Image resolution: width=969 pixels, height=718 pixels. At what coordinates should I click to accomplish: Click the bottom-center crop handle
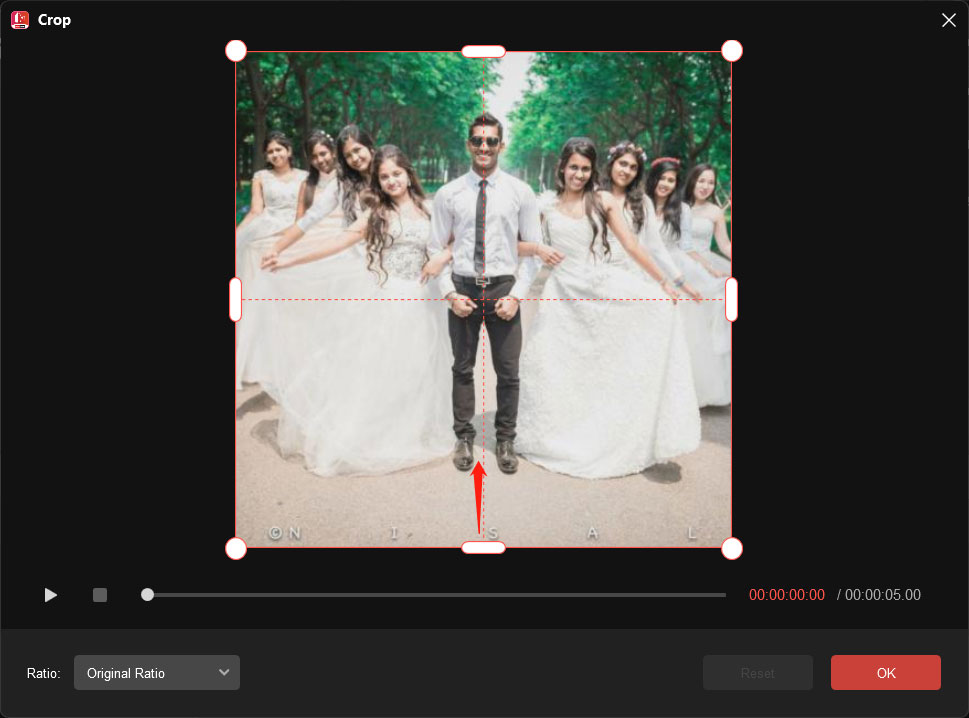484,547
